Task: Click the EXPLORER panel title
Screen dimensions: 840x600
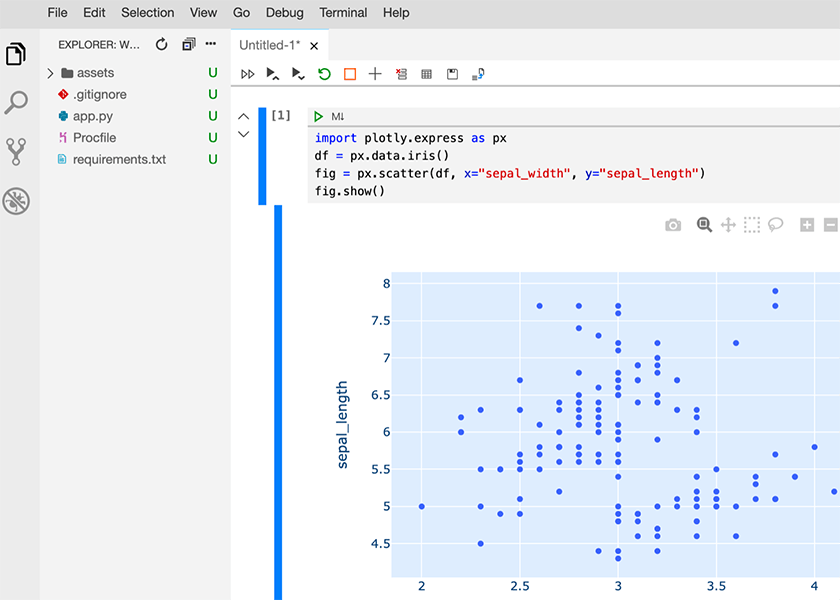Action: click(99, 45)
